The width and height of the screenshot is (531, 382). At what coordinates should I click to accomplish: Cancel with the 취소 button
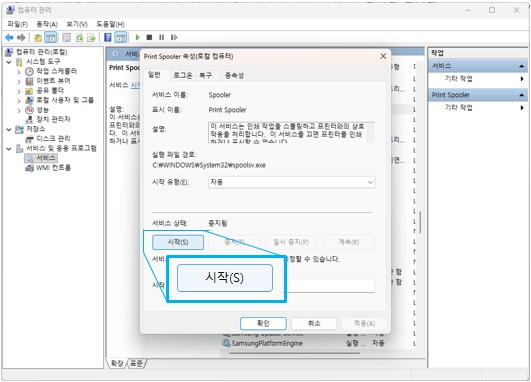(314, 323)
